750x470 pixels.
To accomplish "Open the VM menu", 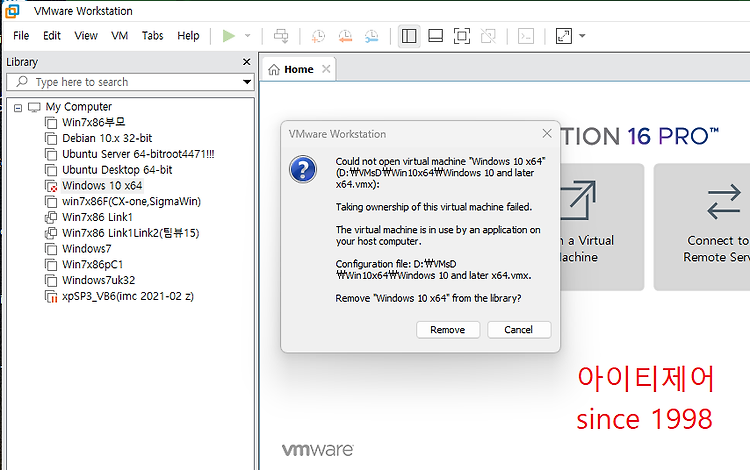I will [120, 36].
